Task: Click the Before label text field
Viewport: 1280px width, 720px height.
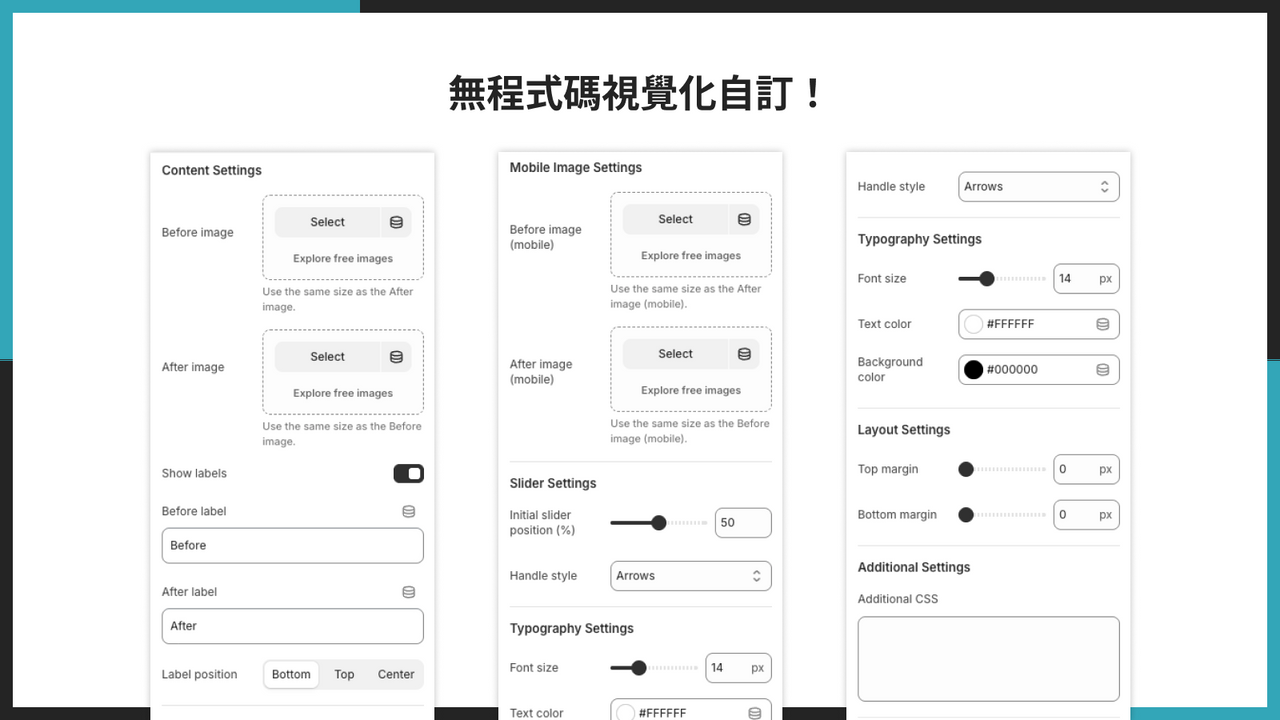Action: 292,546
